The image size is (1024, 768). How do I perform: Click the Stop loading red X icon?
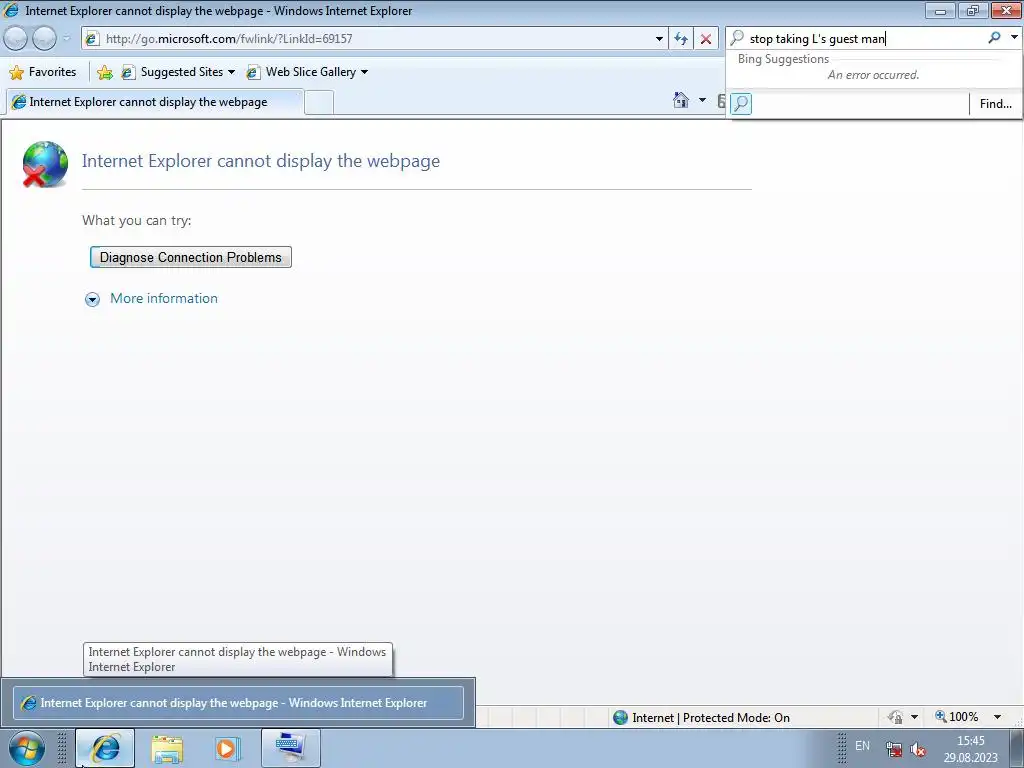coord(706,39)
